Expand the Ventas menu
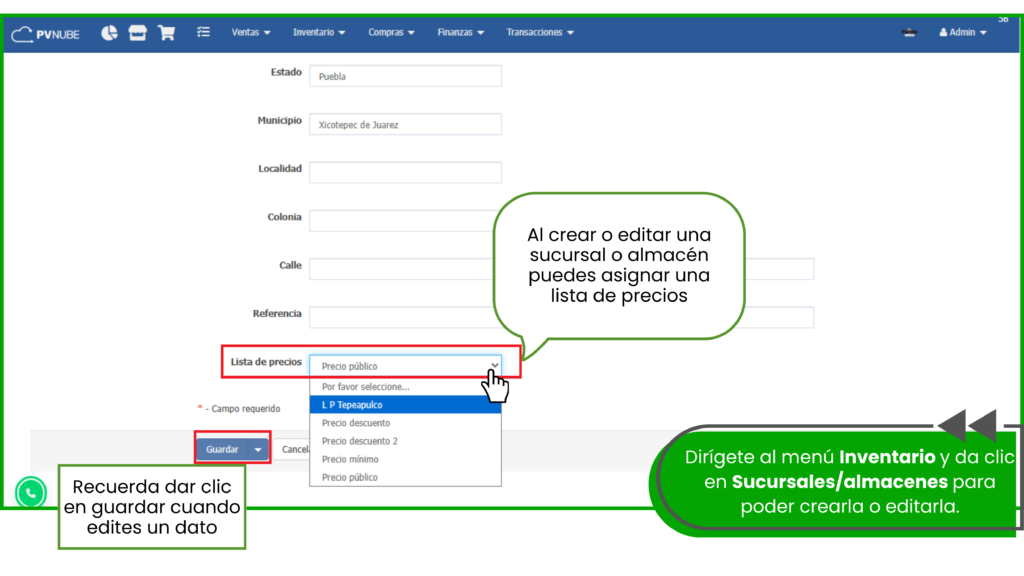Image resolution: width=1024 pixels, height=576 pixels. (251, 33)
